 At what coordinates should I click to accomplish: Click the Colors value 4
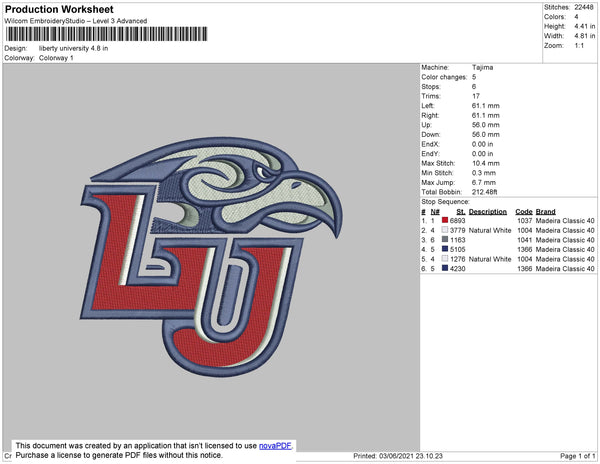(x=576, y=17)
